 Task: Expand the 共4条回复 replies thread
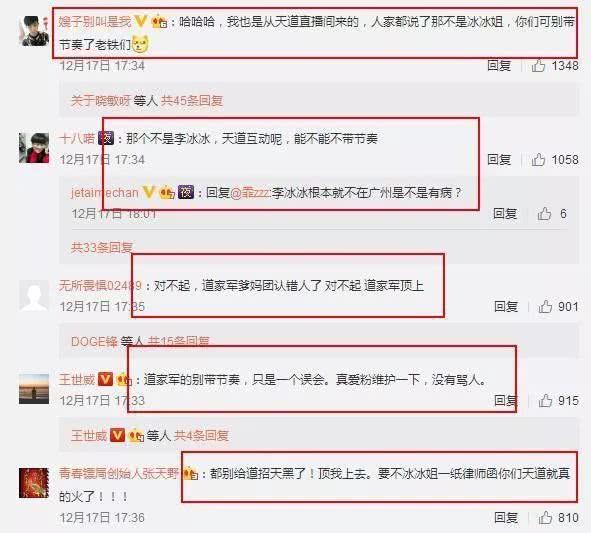[201, 436]
